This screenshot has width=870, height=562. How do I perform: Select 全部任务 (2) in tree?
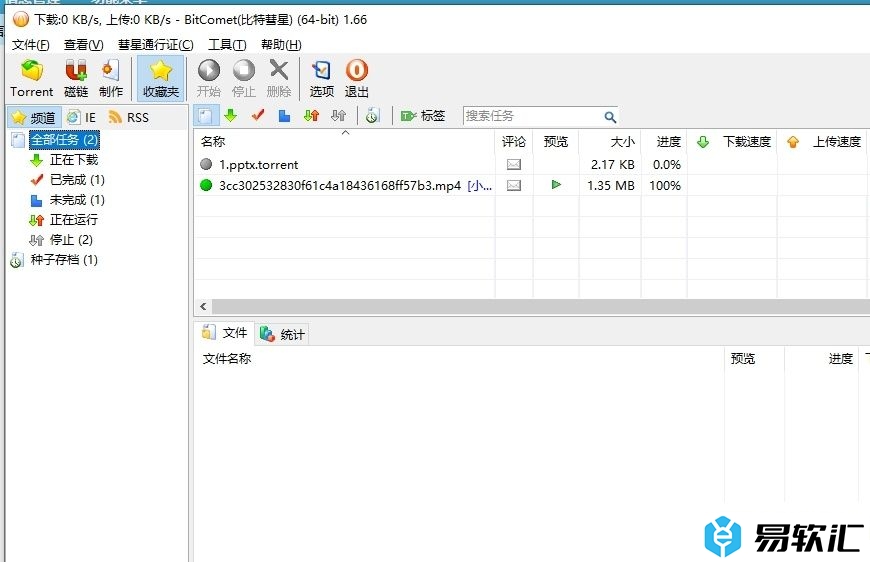pos(64,140)
